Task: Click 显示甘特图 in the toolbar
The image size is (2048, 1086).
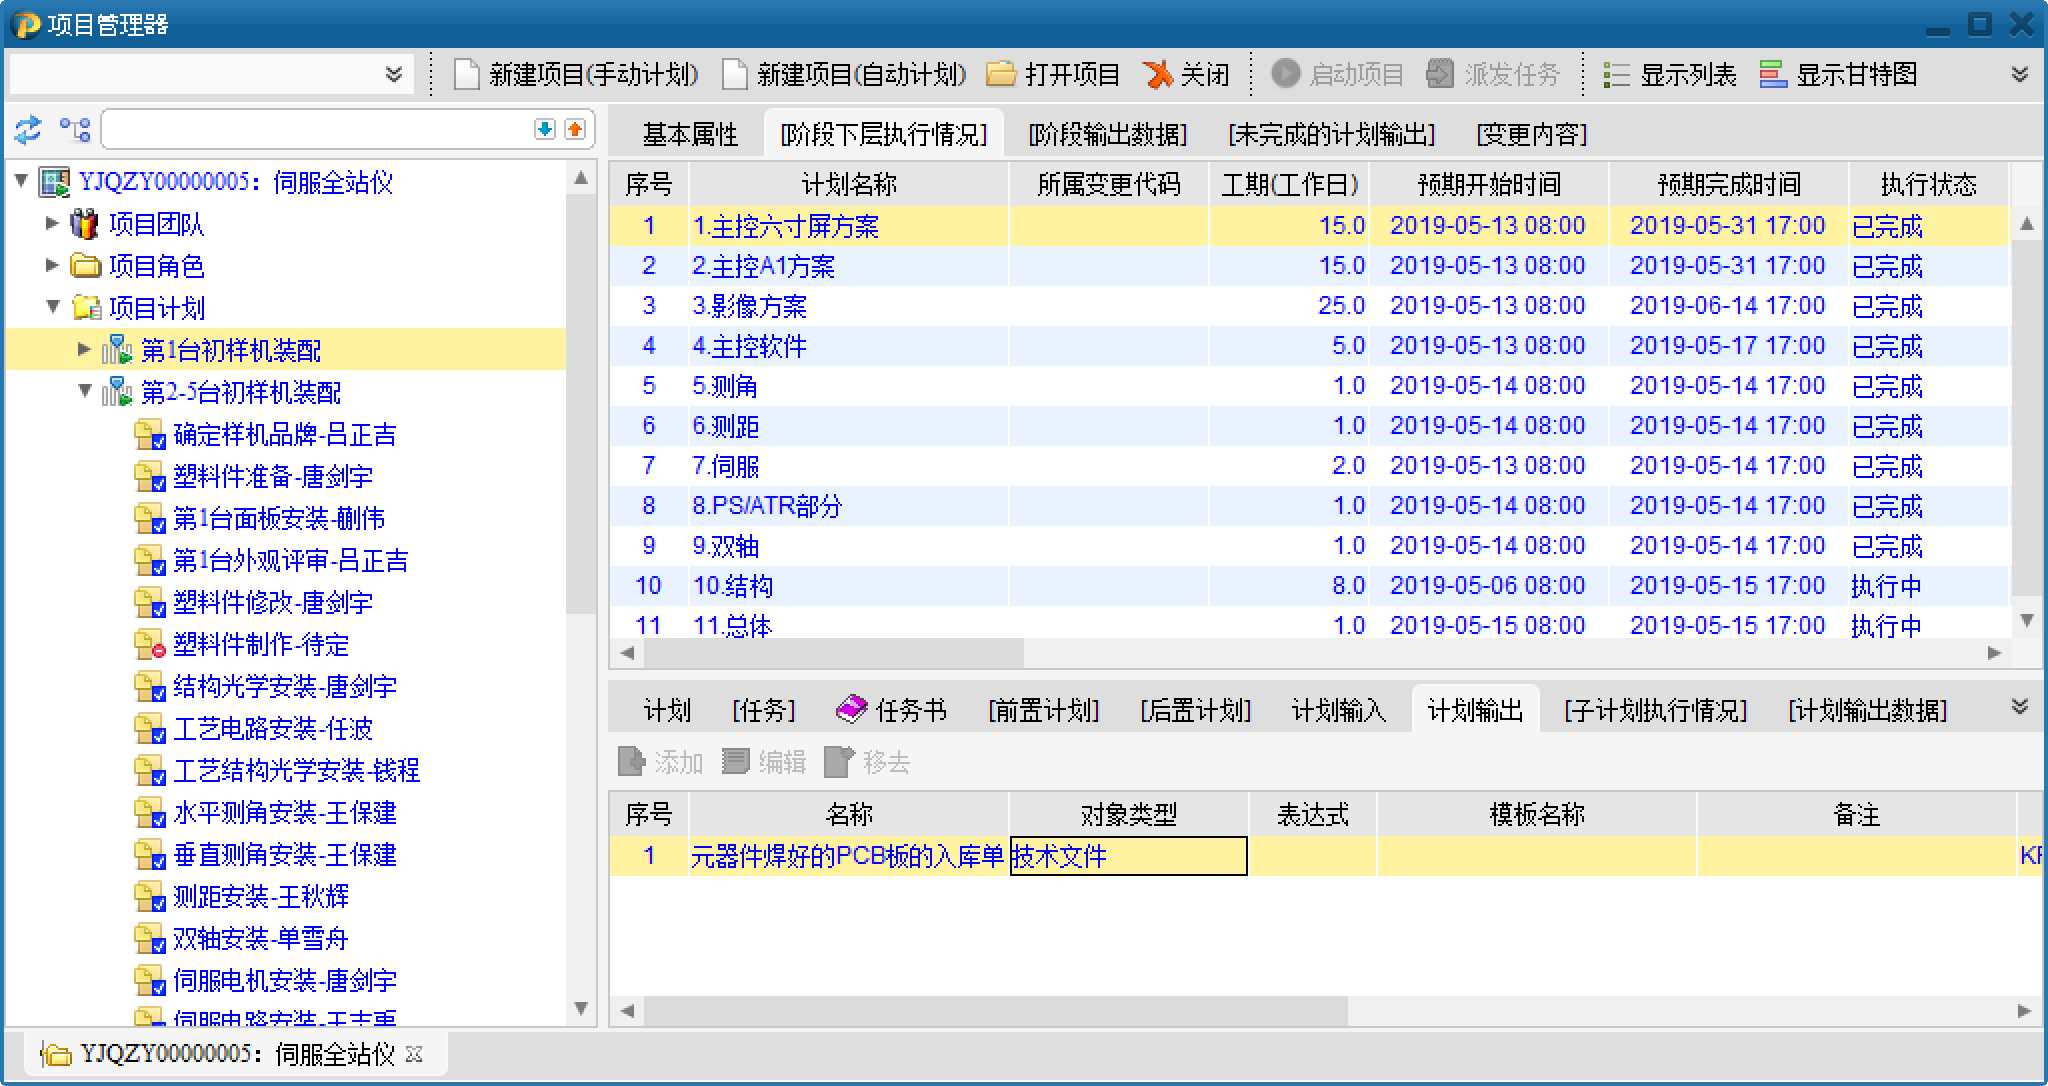Action: coord(1839,74)
